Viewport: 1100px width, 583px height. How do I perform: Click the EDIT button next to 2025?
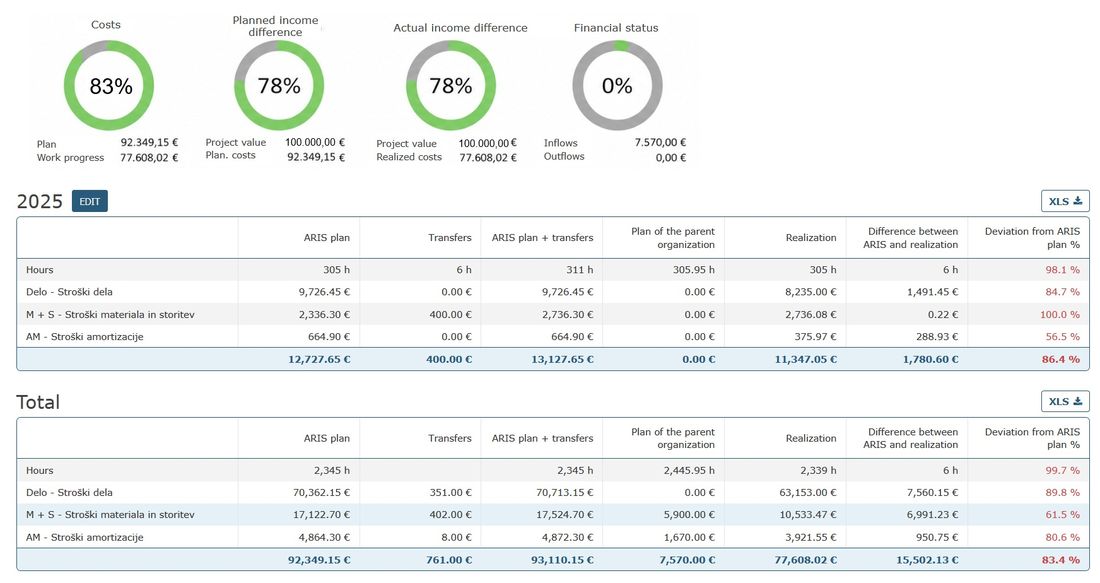pyautogui.click(x=89, y=201)
